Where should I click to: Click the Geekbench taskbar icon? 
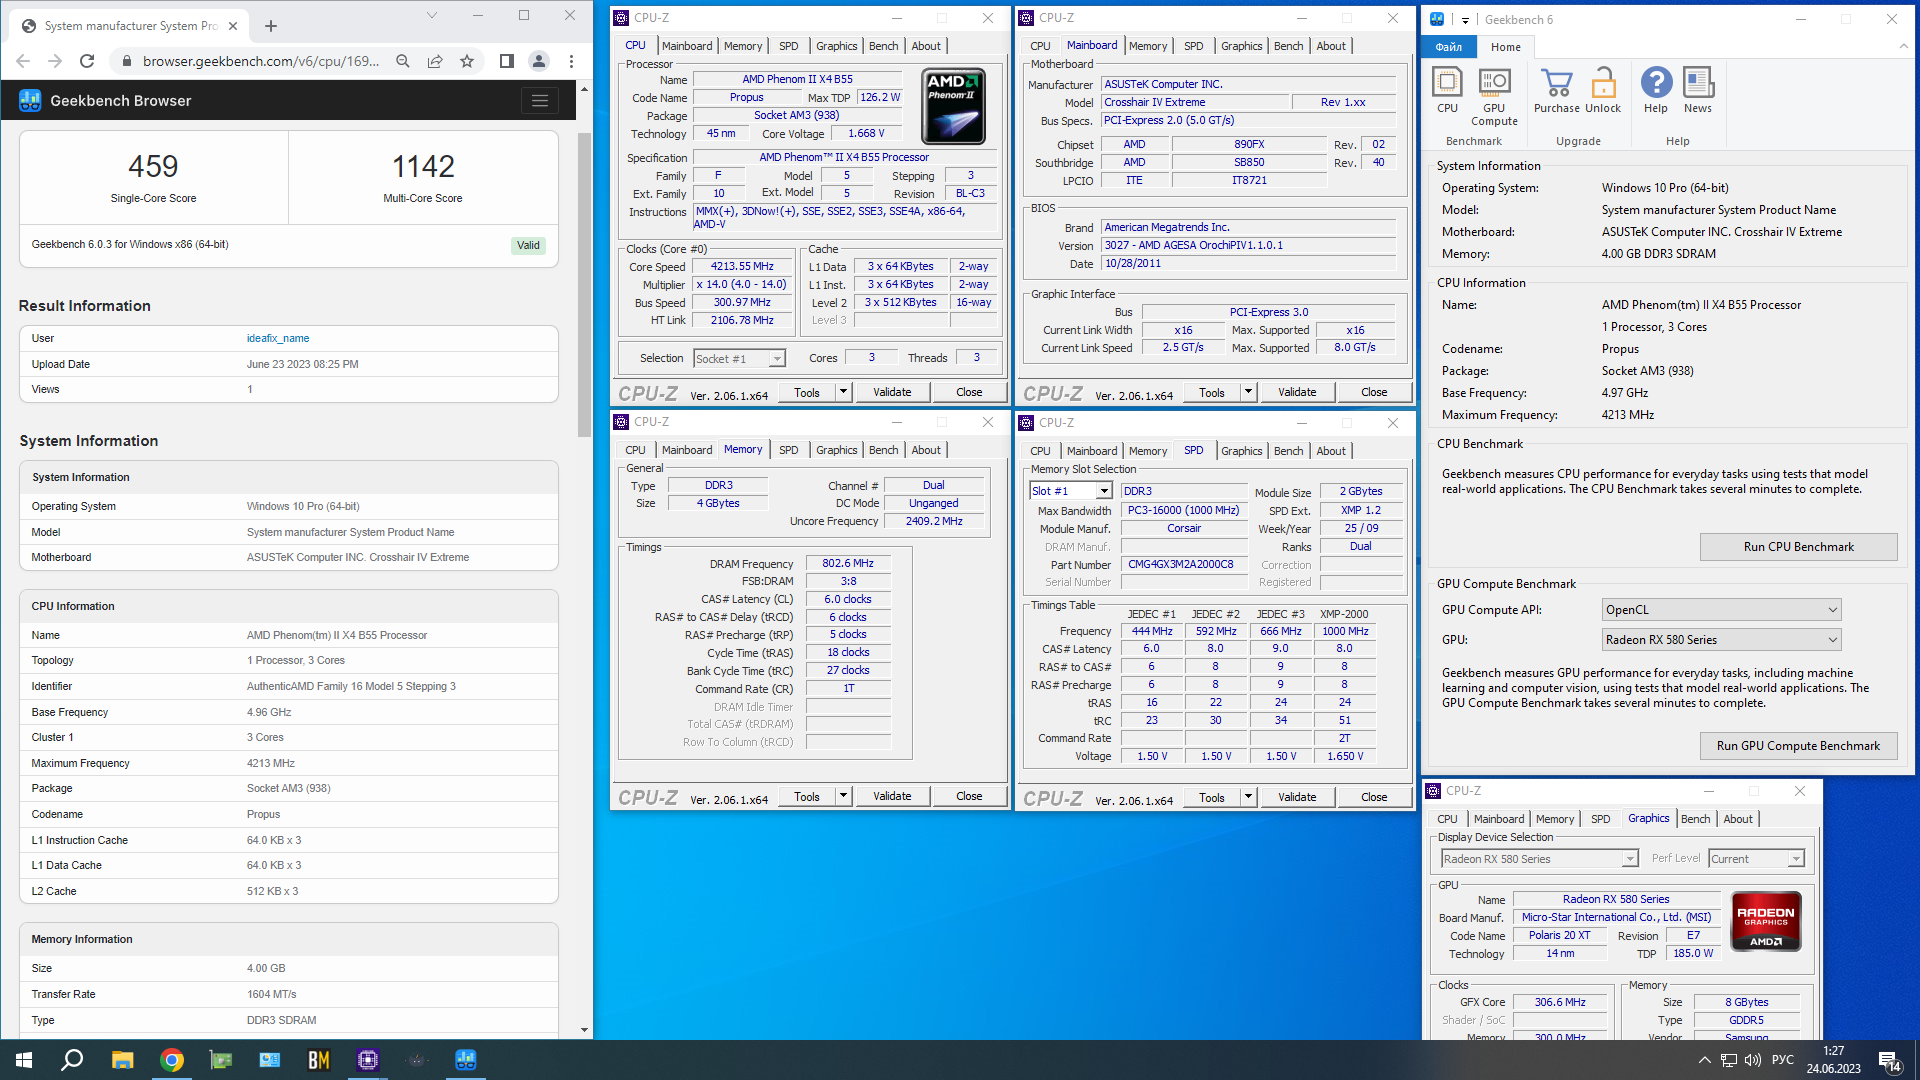pos(466,1060)
